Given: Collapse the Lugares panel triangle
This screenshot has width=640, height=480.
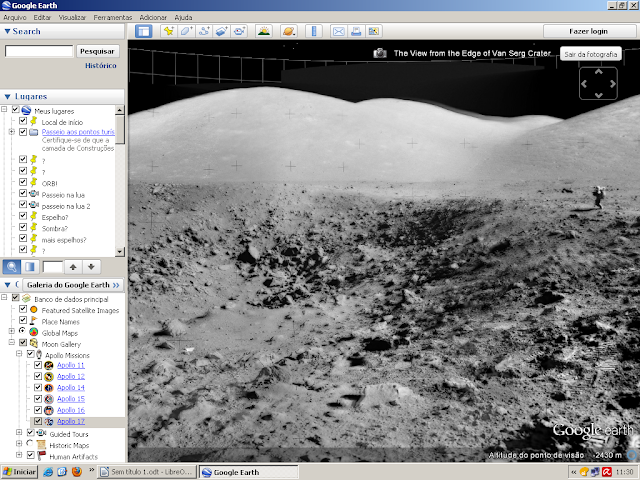Looking at the screenshot, I should tap(7, 97).
